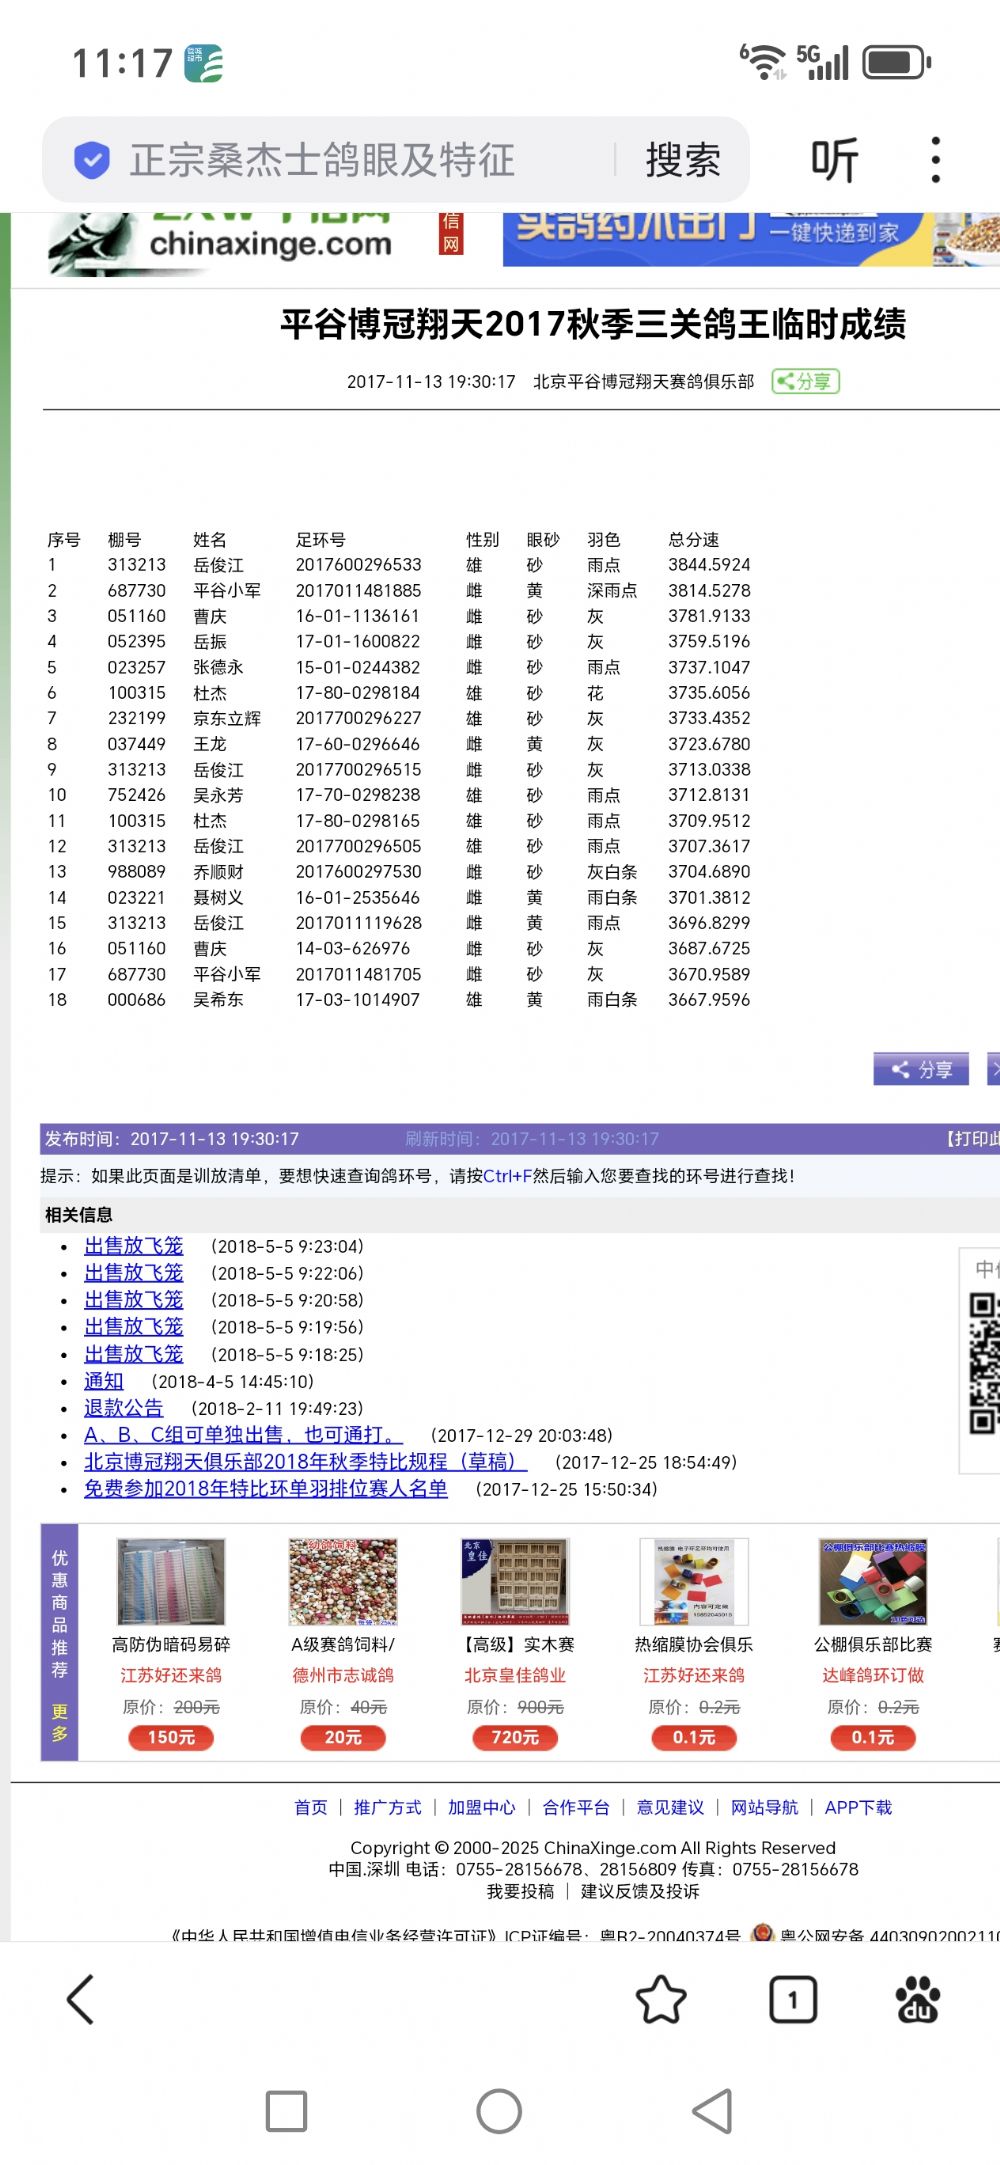Bookmark page with the star icon

(661, 2000)
